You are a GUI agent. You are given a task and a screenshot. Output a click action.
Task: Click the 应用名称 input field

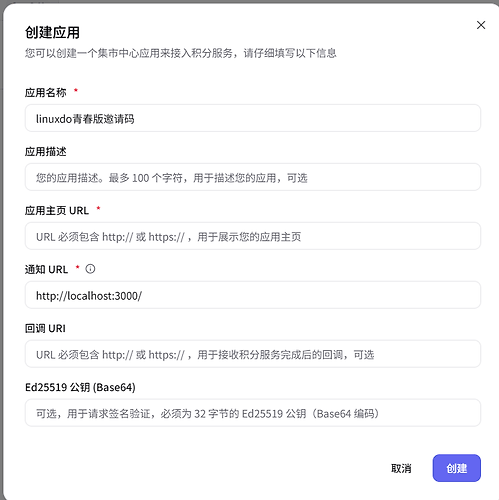tap(253, 118)
